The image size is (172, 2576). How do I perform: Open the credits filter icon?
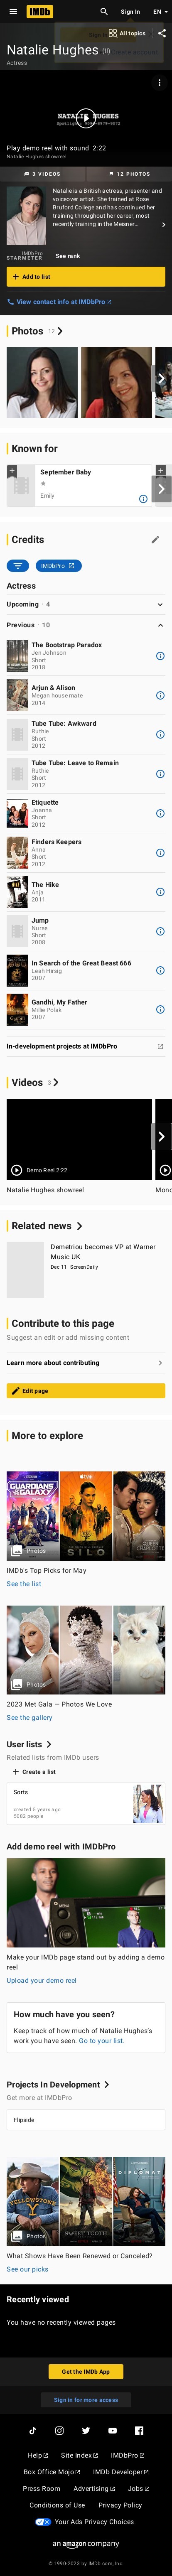(x=18, y=566)
